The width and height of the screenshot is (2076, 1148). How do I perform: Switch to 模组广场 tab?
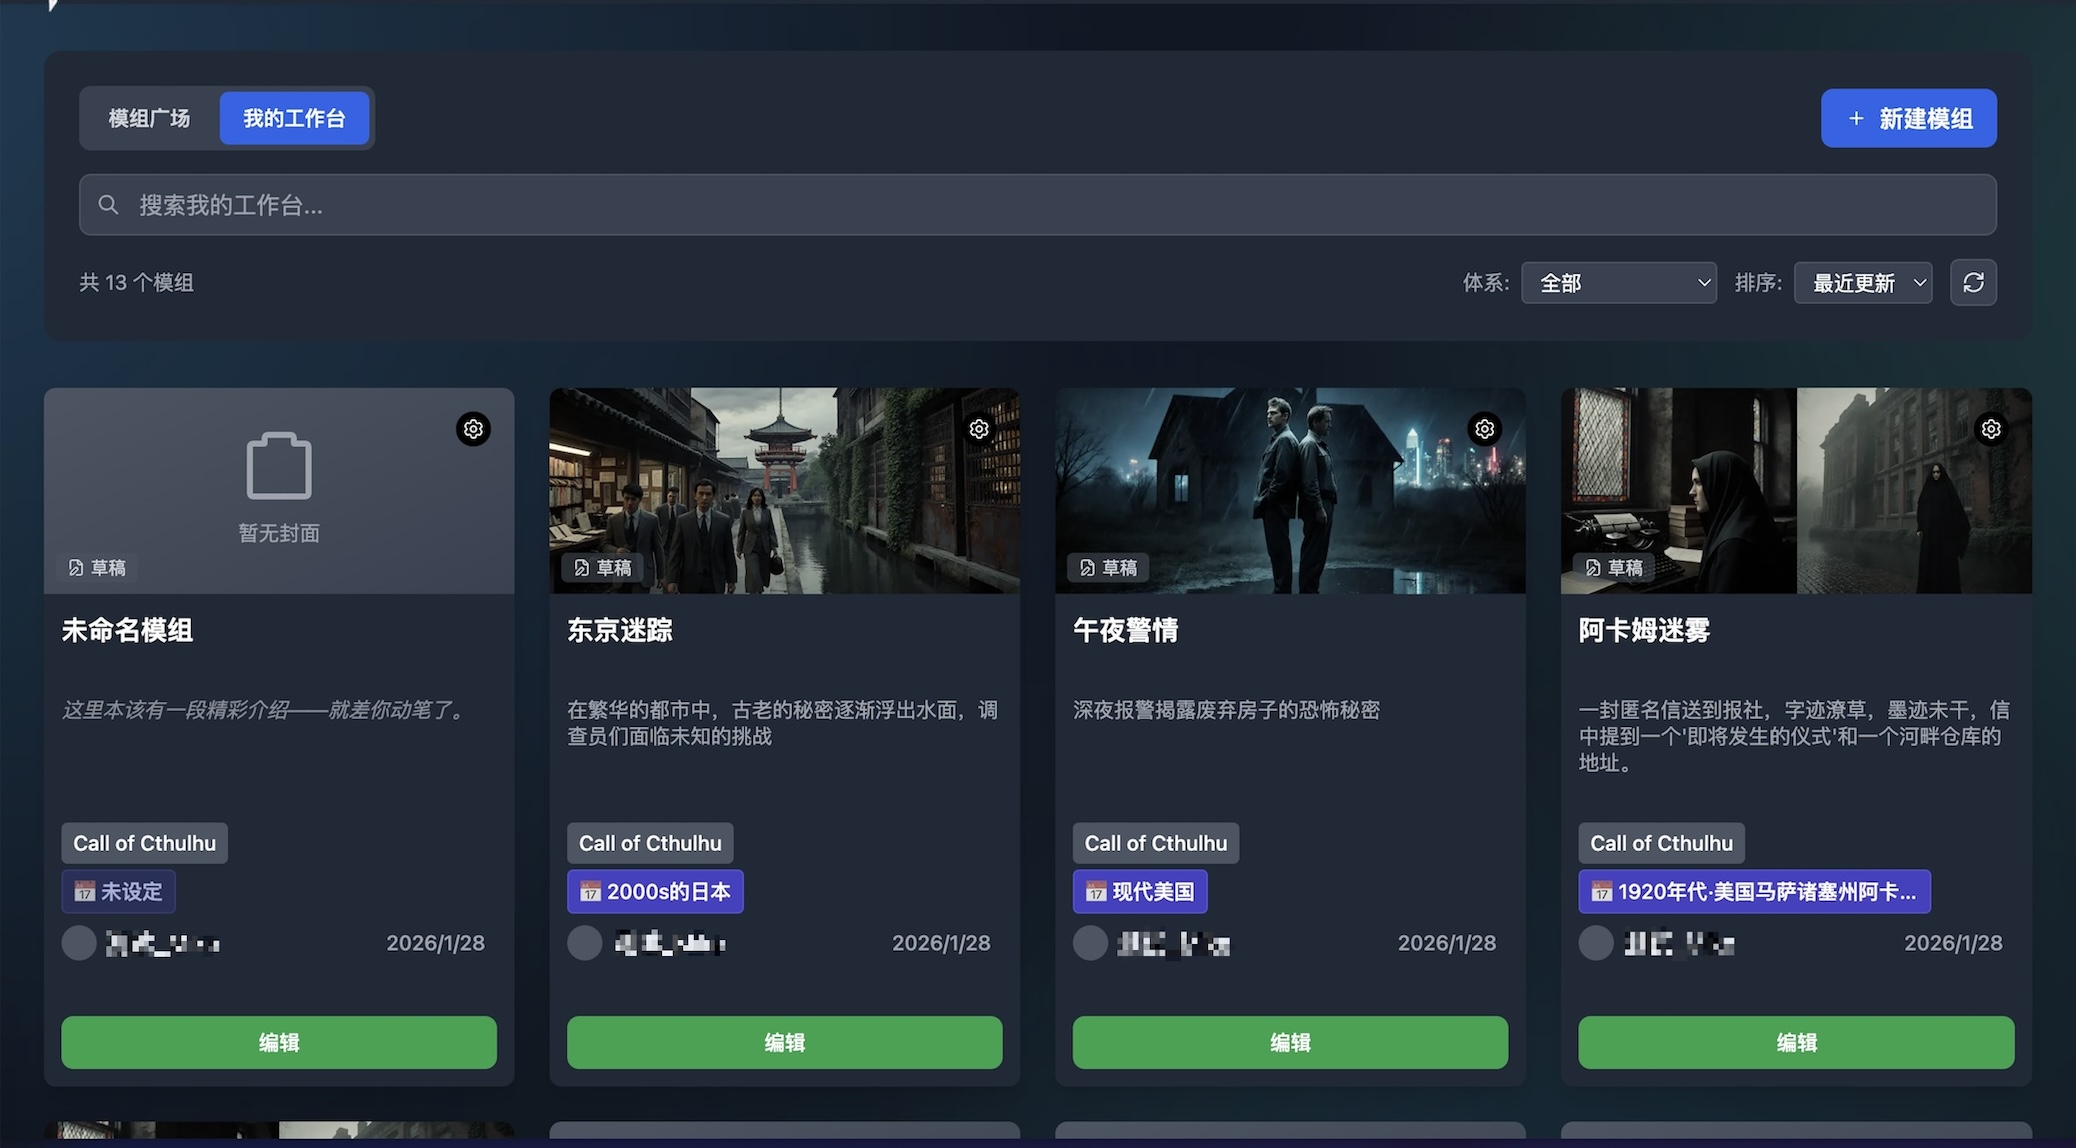point(148,117)
